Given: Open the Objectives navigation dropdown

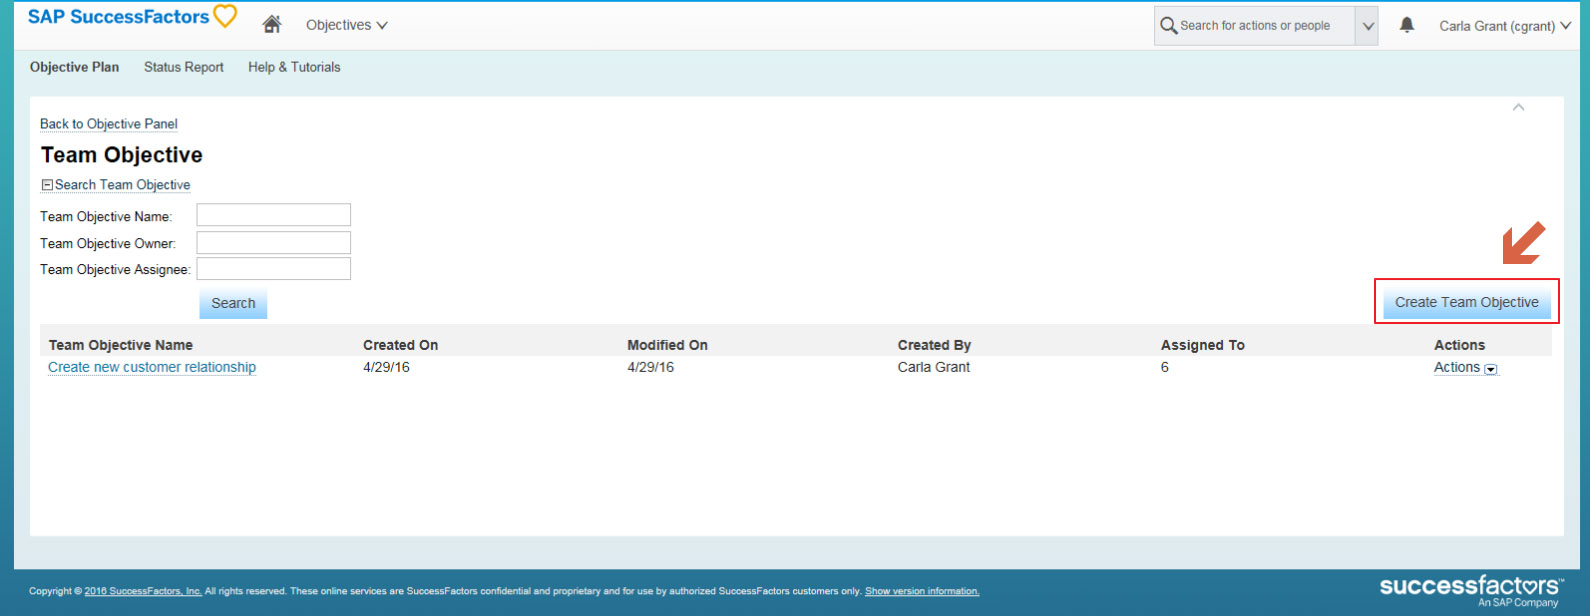Looking at the screenshot, I should click(346, 25).
